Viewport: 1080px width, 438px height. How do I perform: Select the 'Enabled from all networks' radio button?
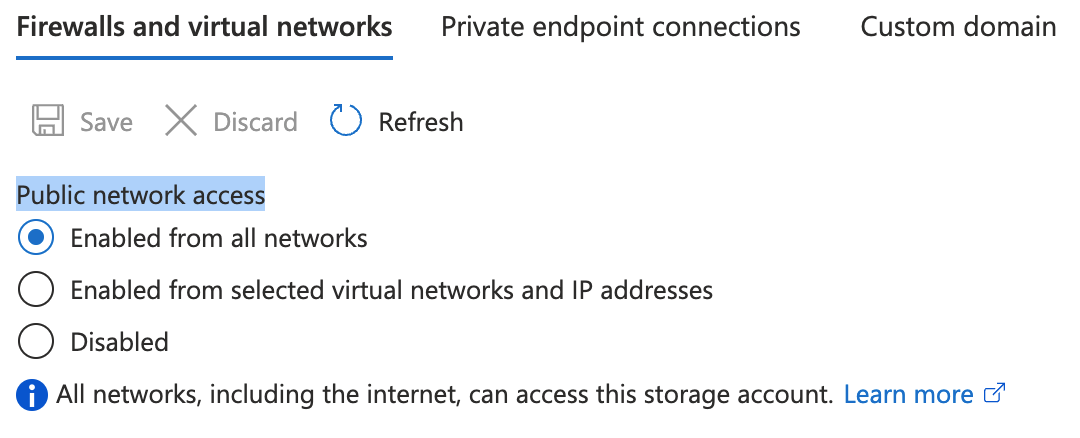tap(36, 239)
